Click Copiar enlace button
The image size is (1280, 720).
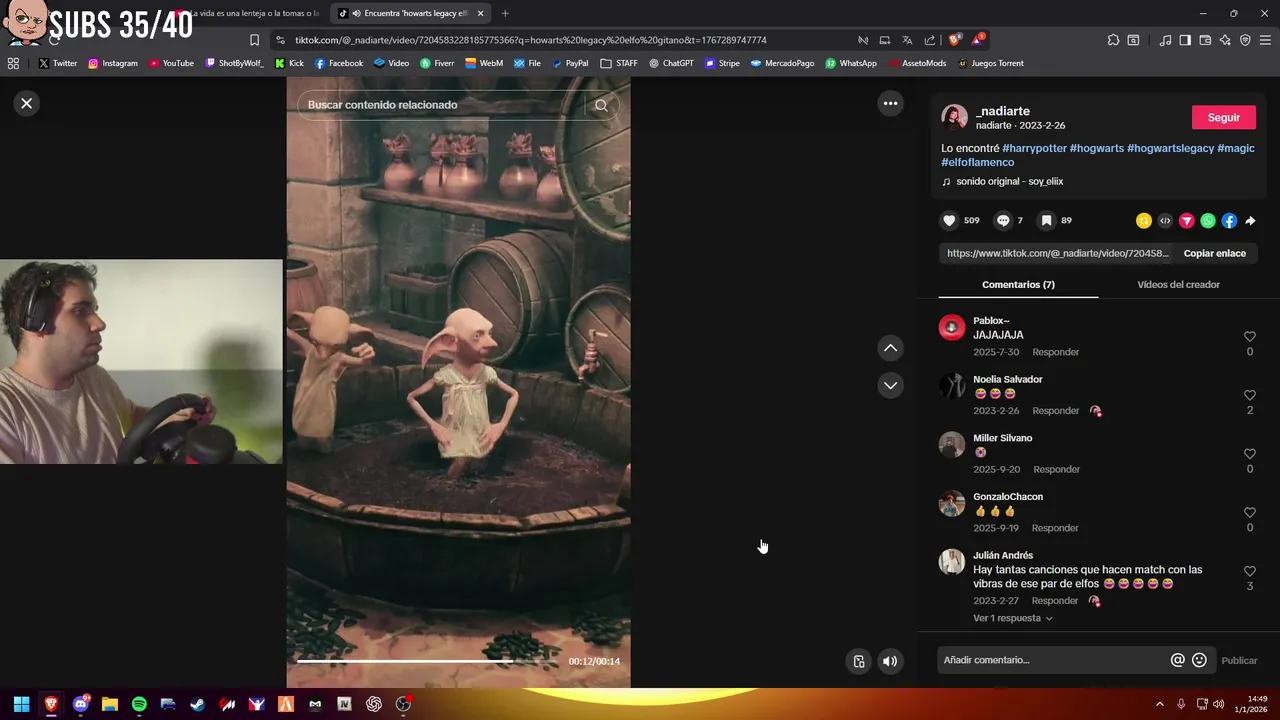[1214, 253]
